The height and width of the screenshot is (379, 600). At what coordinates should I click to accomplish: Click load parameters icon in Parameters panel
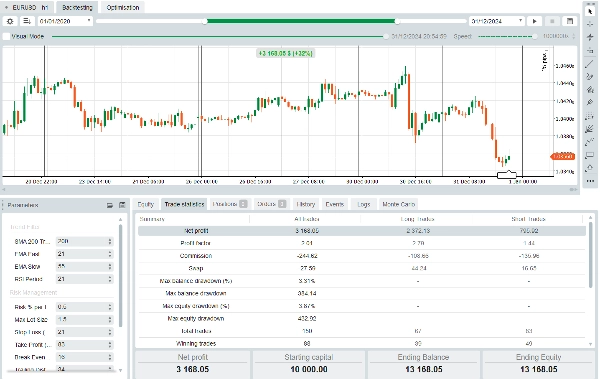(110, 205)
